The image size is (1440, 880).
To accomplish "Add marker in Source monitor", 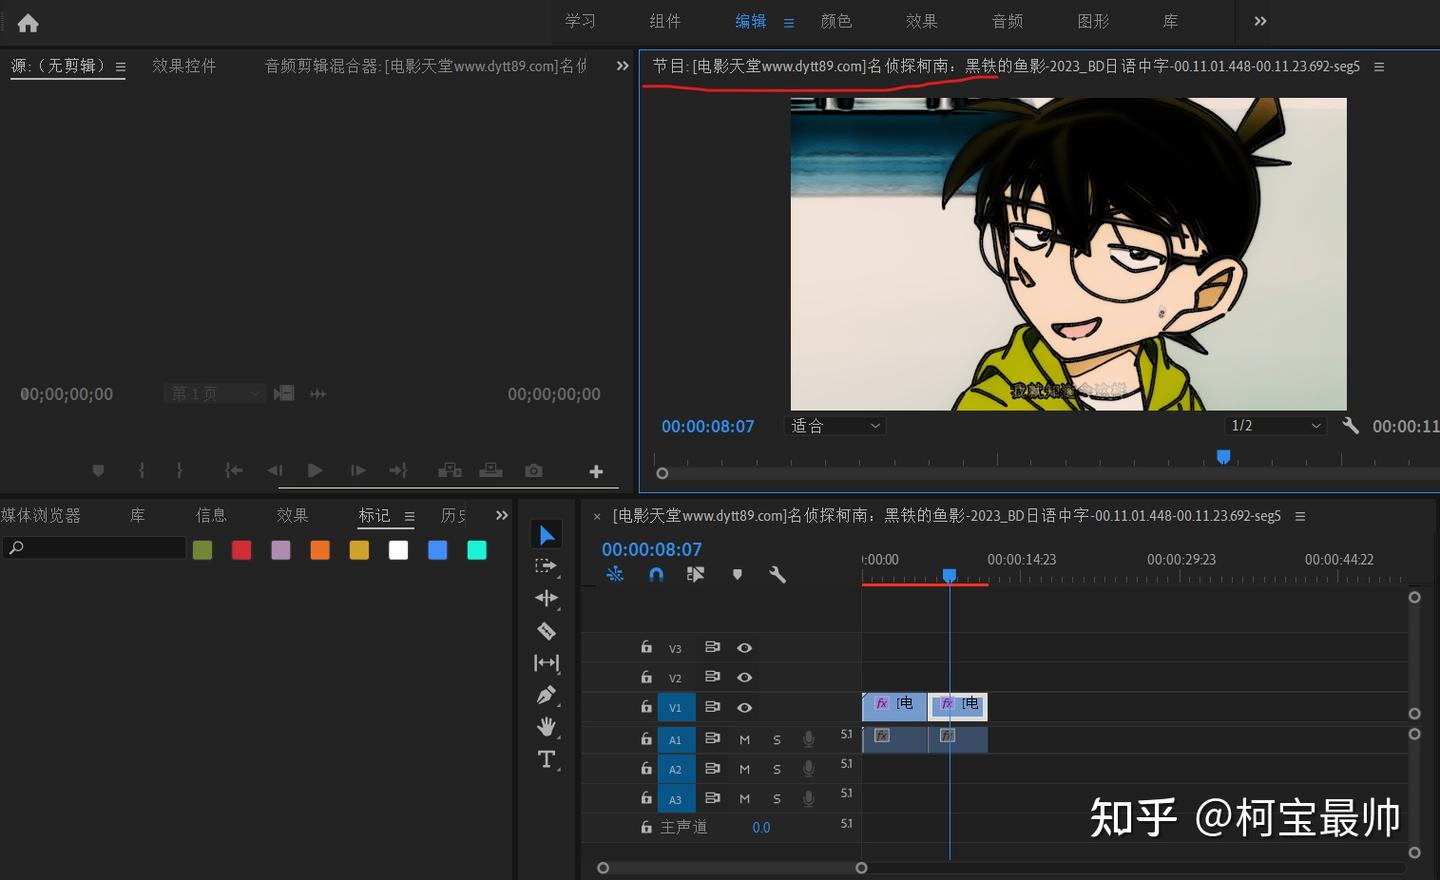I will [98, 470].
